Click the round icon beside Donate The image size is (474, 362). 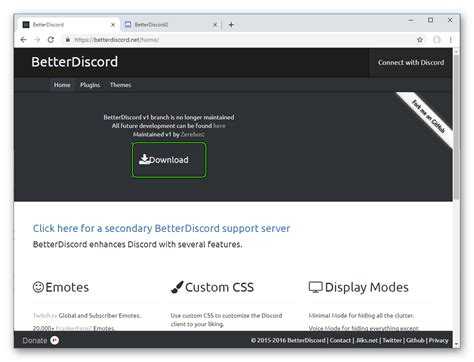55,340
